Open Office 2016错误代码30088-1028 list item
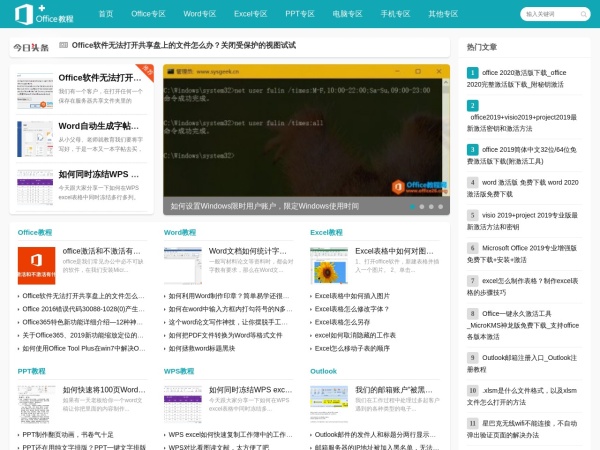This screenshot has width=600, height=450. 83,309
